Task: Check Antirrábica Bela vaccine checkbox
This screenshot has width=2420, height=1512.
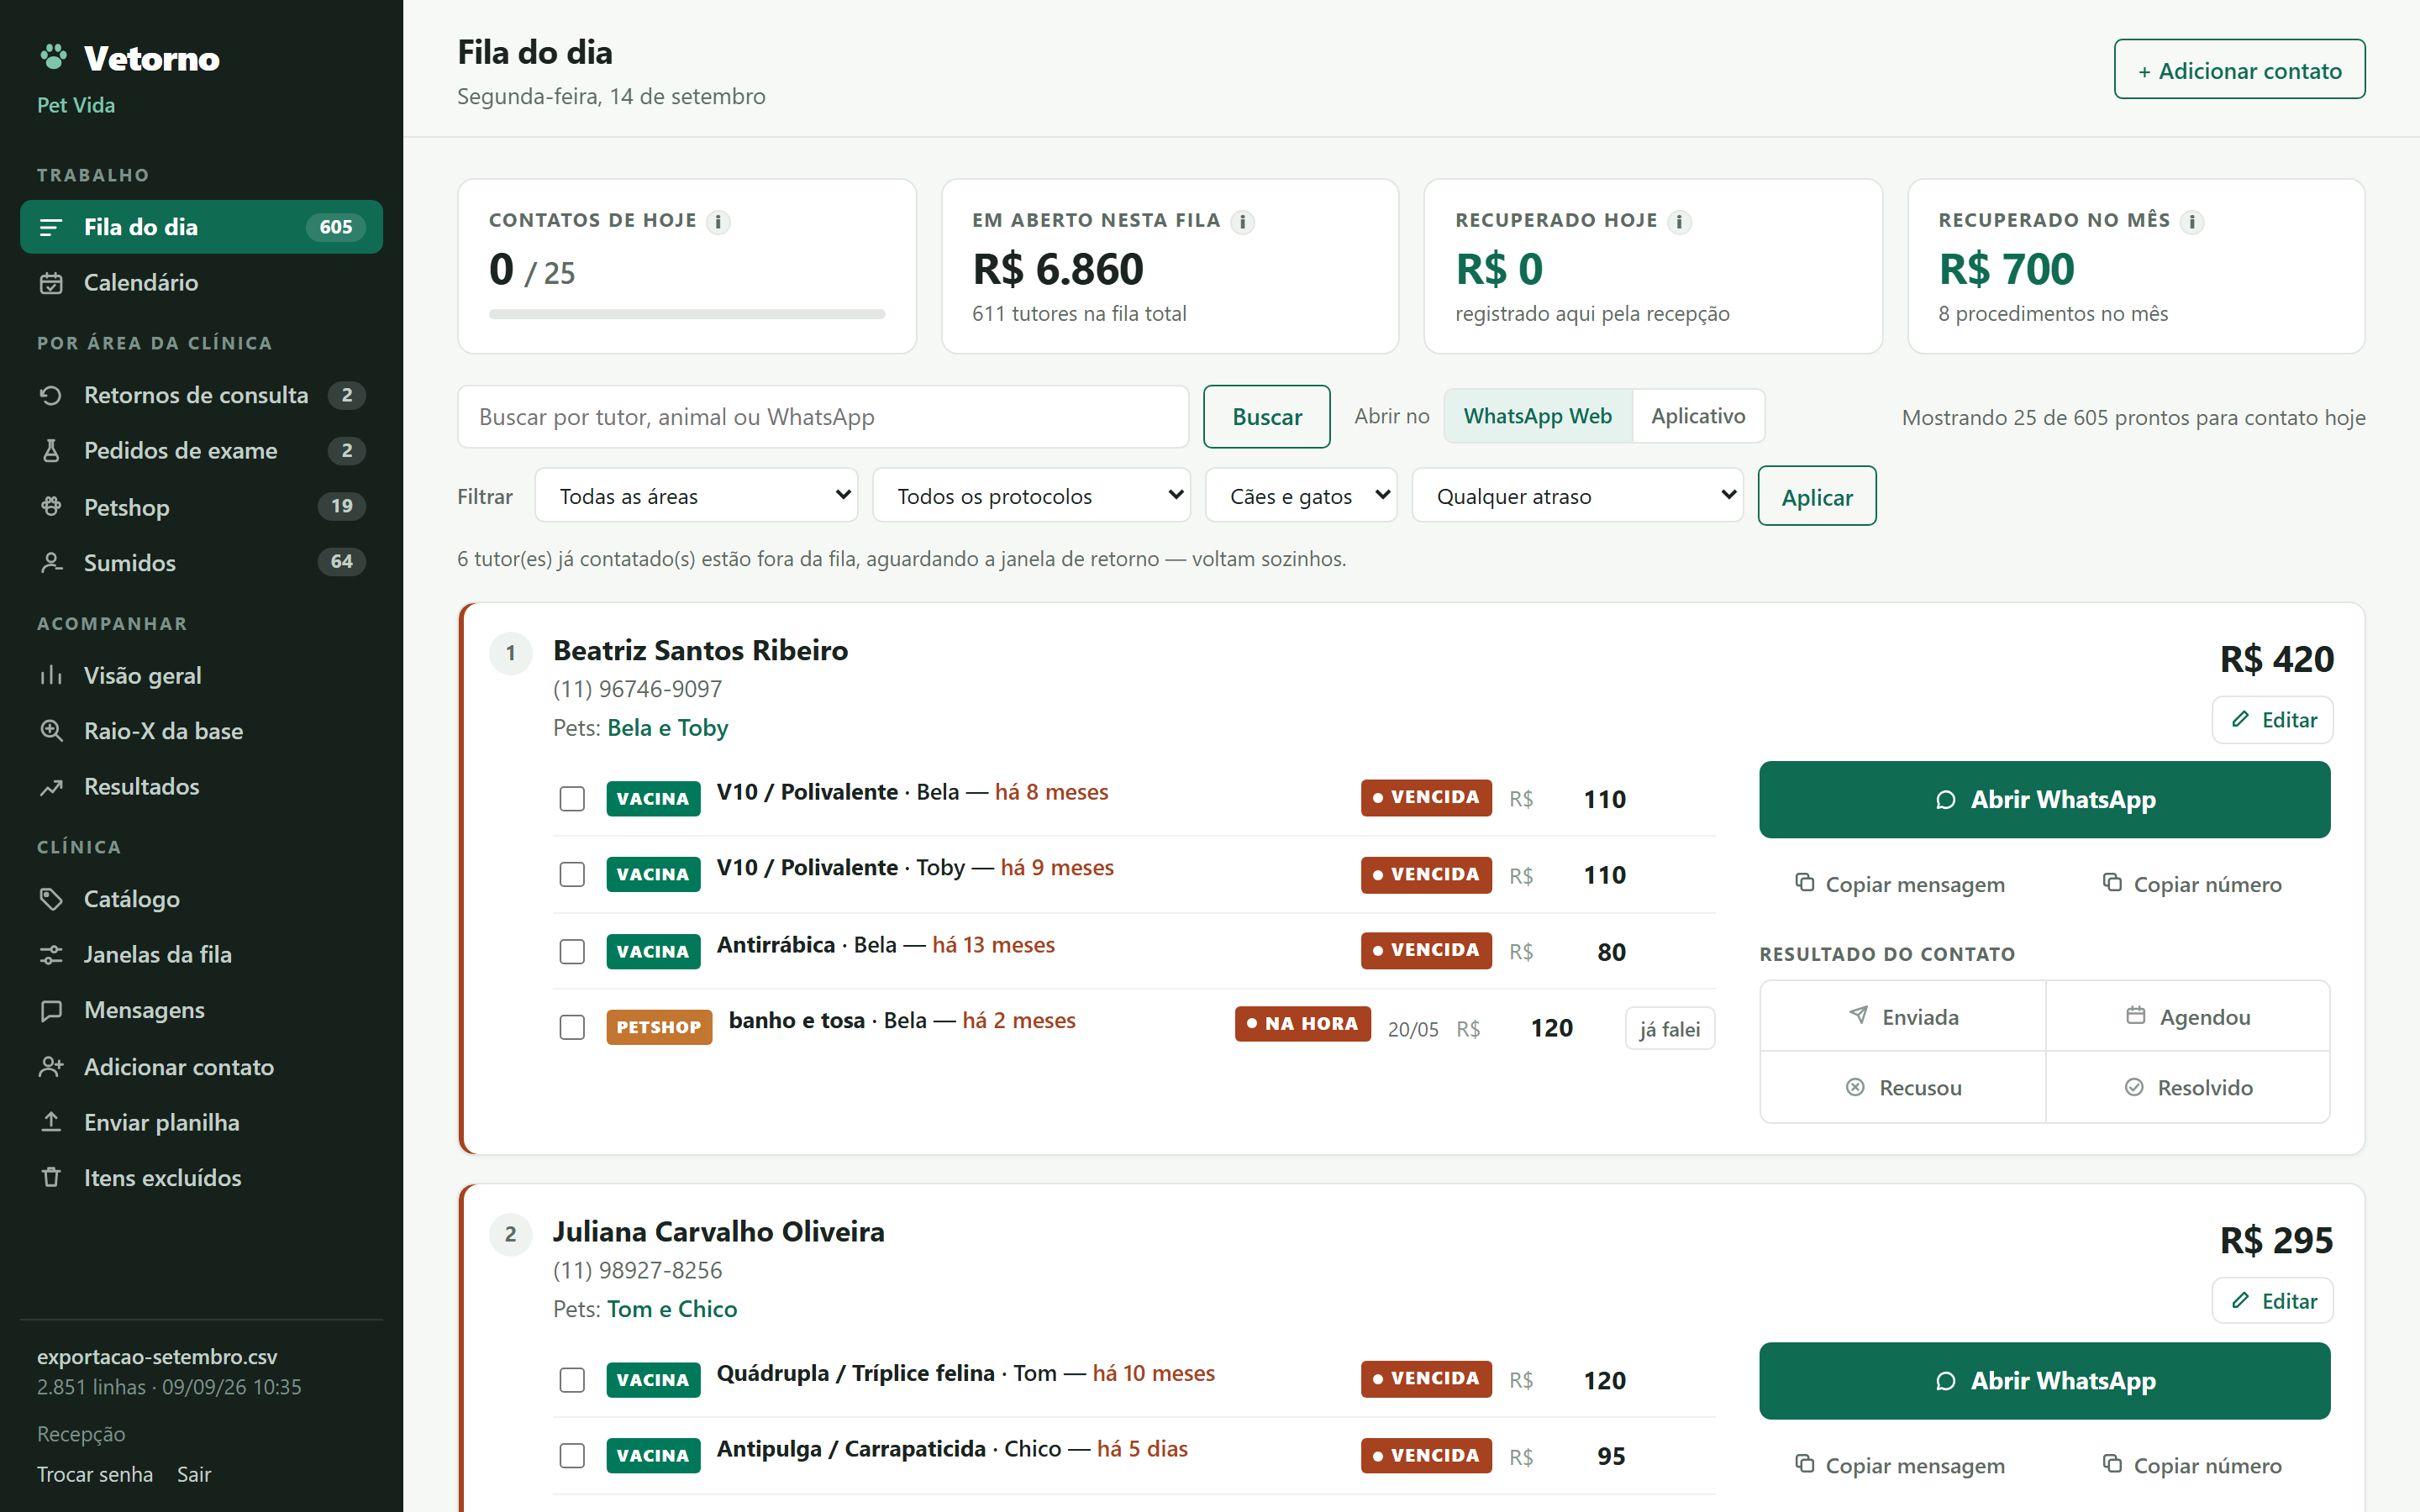Action: 572,952
